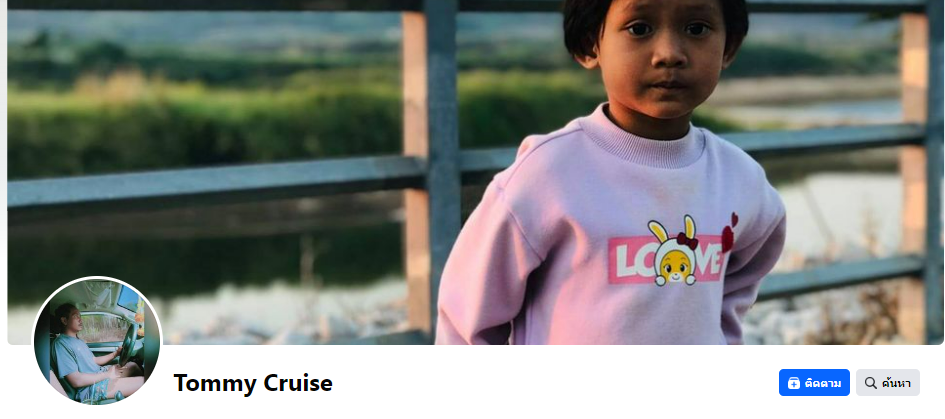Click the Tommy Cruise profile name
This screenshot has height=419, width=945.
pos(253,383)
